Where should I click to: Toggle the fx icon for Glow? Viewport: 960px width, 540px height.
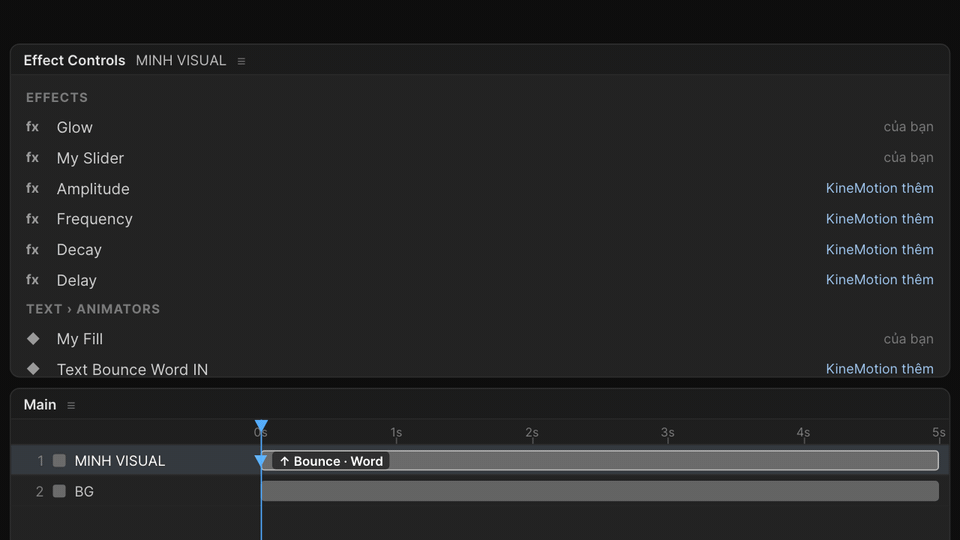[x=32, y=127]
